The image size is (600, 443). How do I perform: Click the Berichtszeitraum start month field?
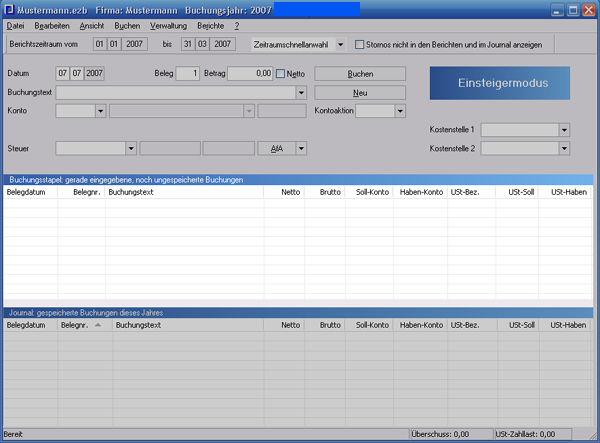coord(114,44)
